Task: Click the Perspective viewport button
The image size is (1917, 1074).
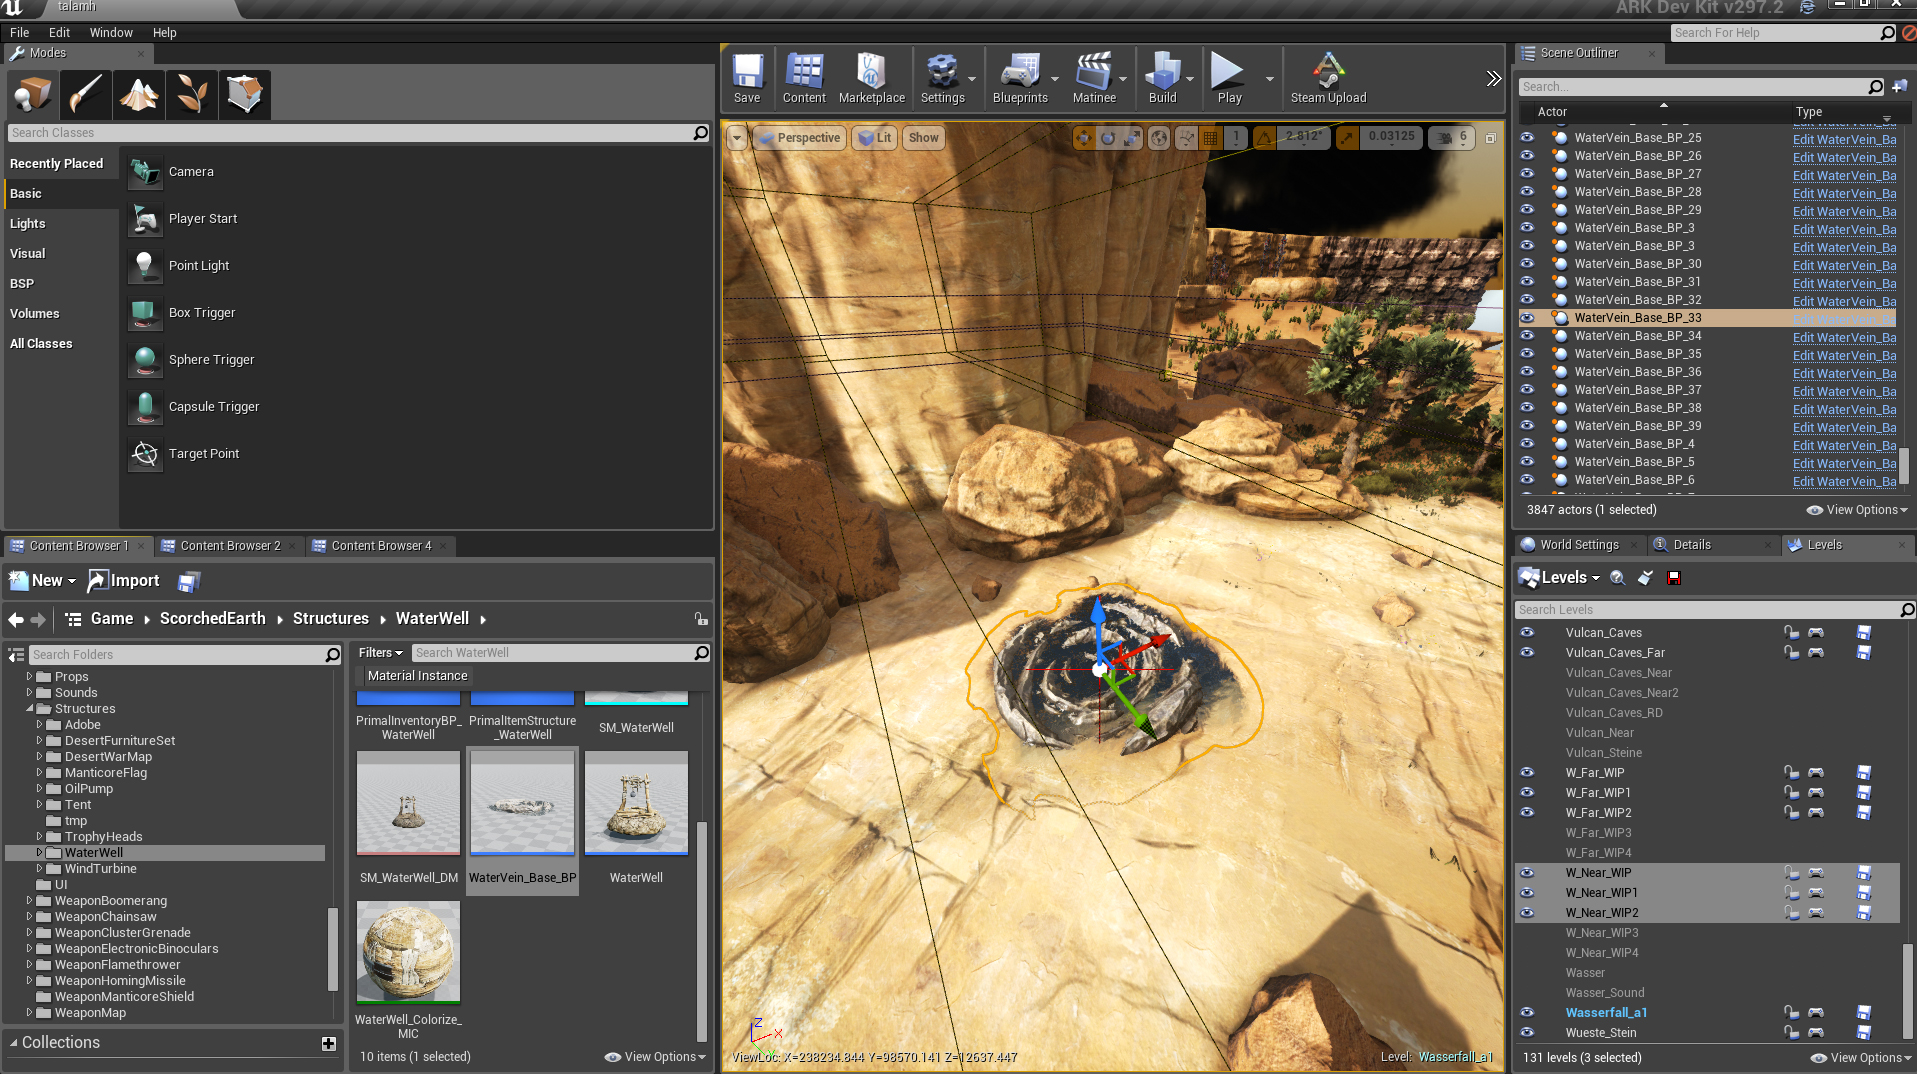Action: 800,138
